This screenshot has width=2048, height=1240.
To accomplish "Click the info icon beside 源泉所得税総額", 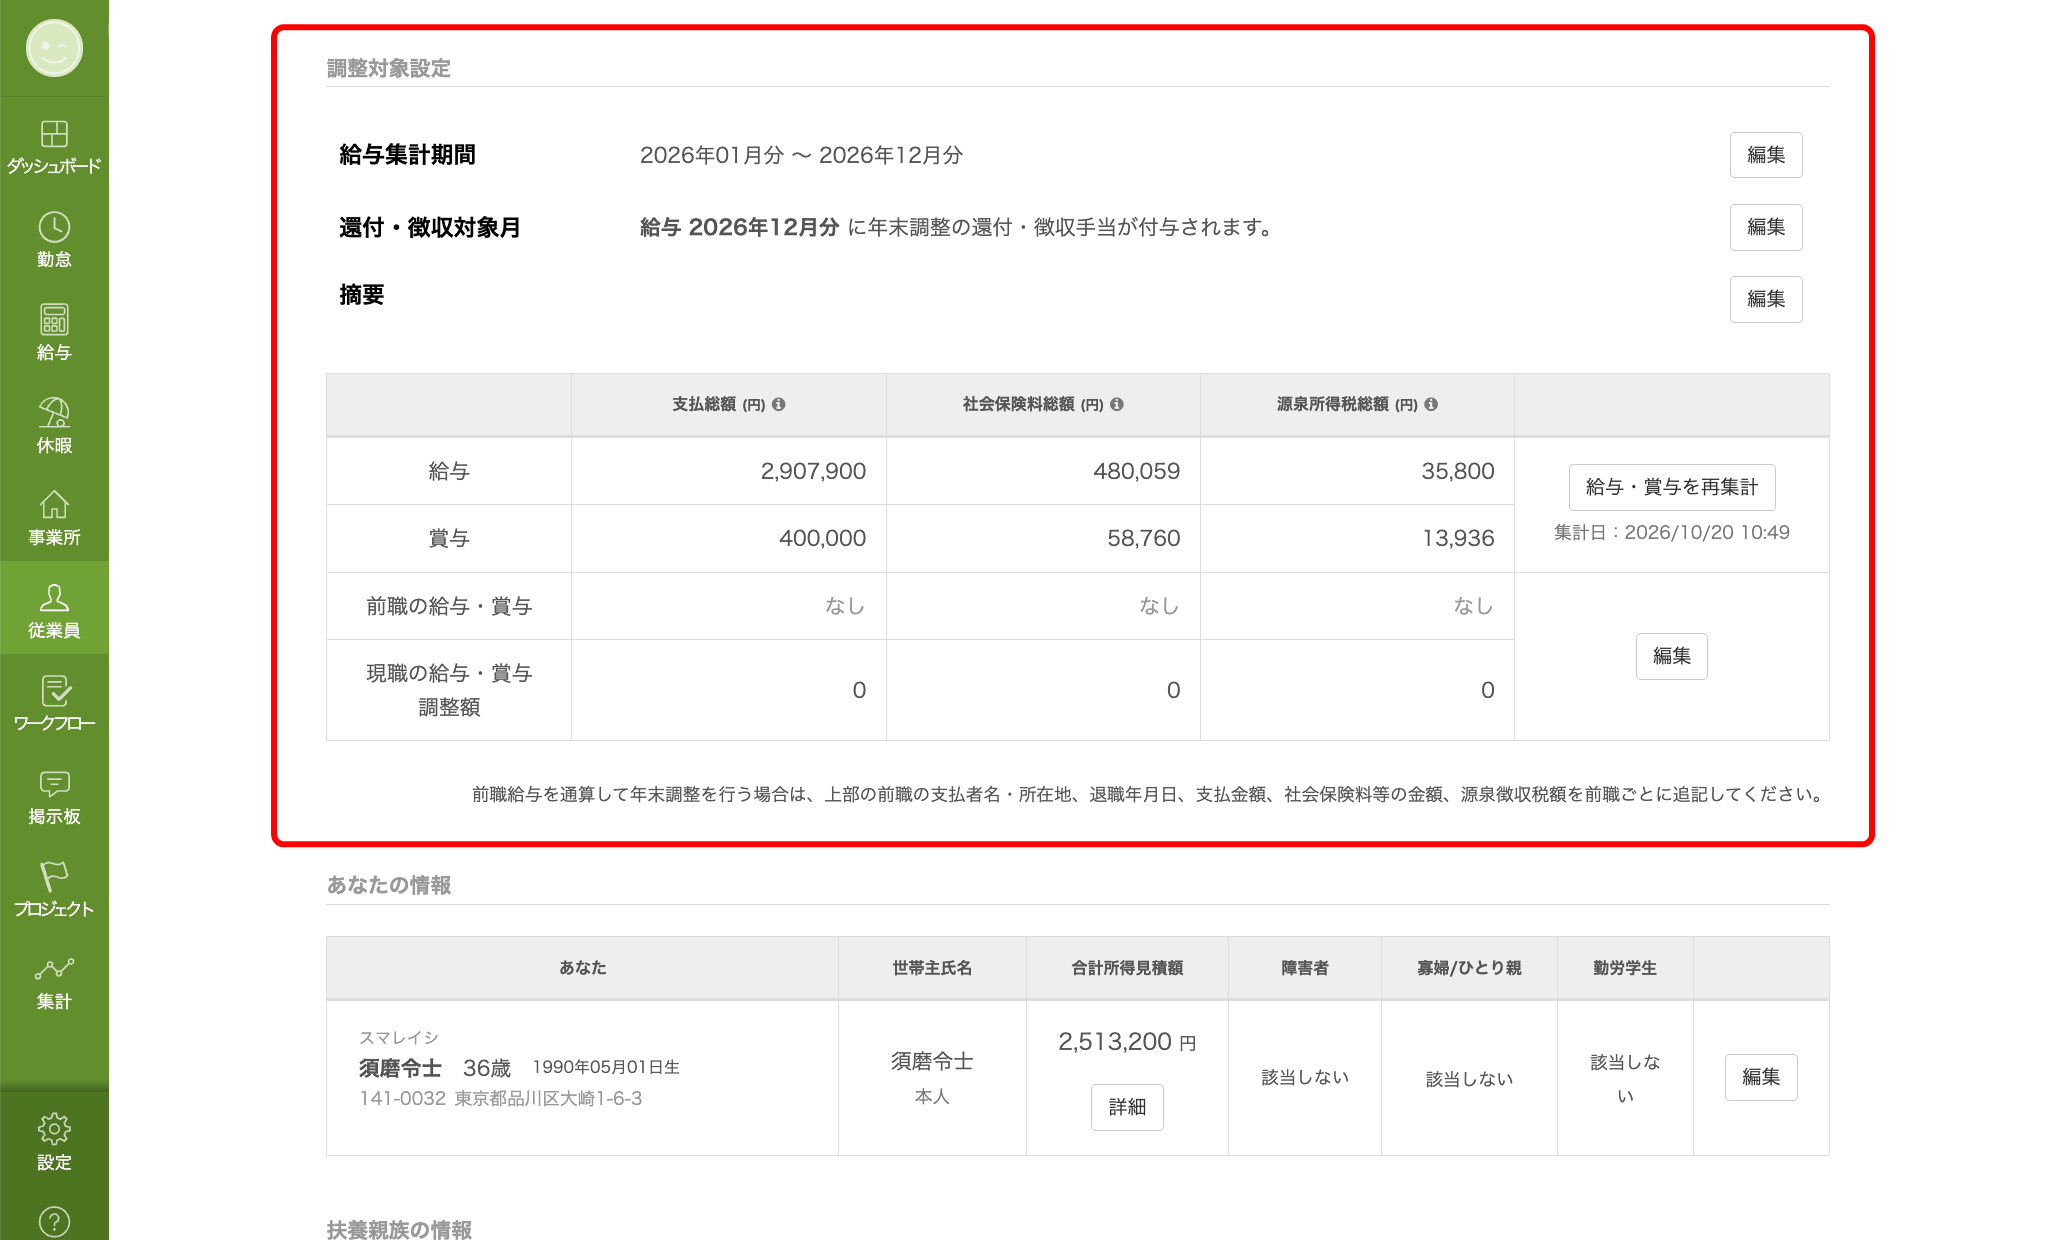I will coord(1431,404).
